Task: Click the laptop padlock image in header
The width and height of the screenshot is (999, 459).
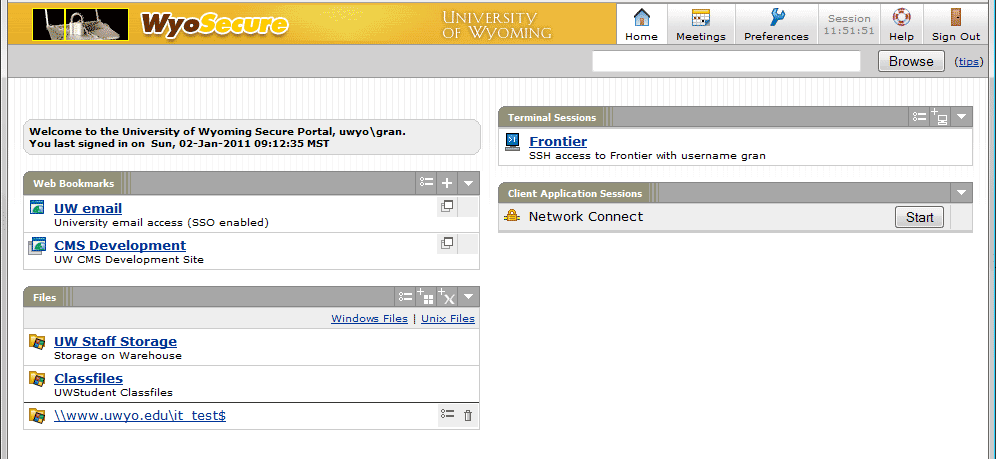Action: point(80,24)
